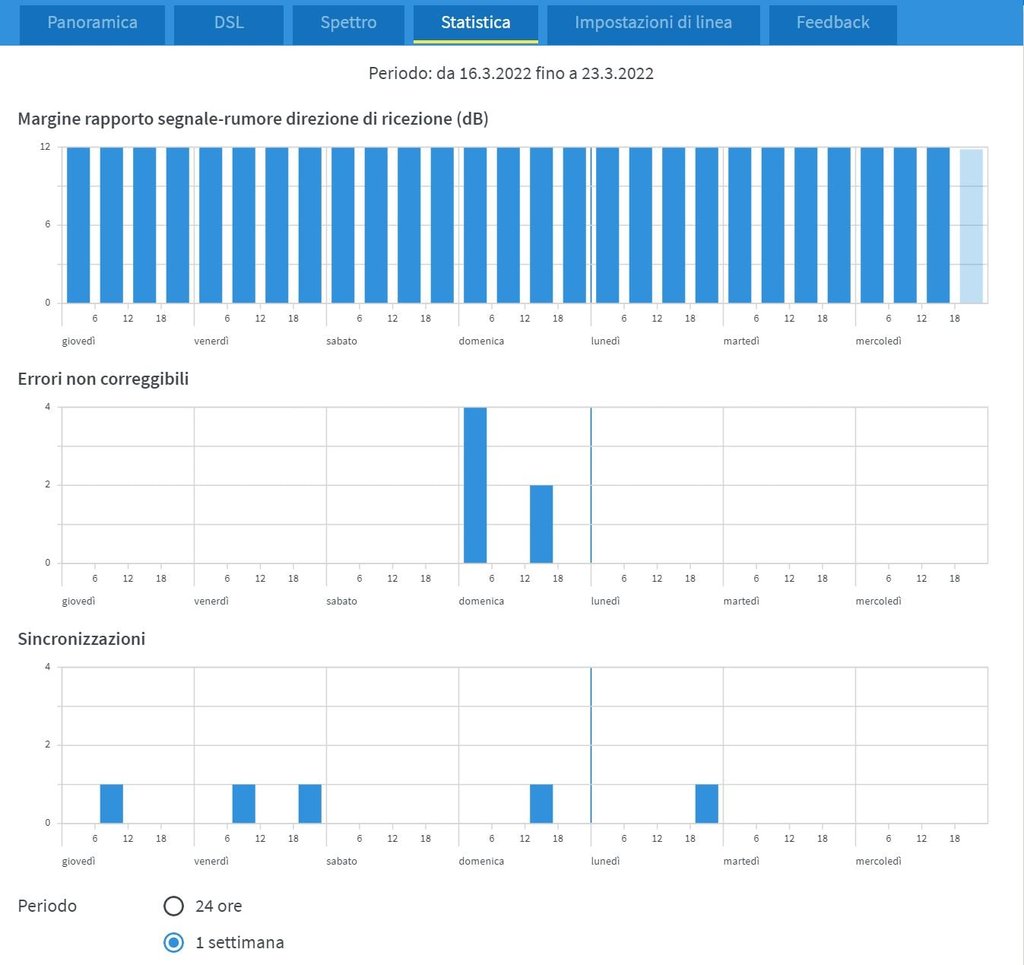
Task: Click the domenica bar in Sincronizzazioni chart
Action: 541,803
